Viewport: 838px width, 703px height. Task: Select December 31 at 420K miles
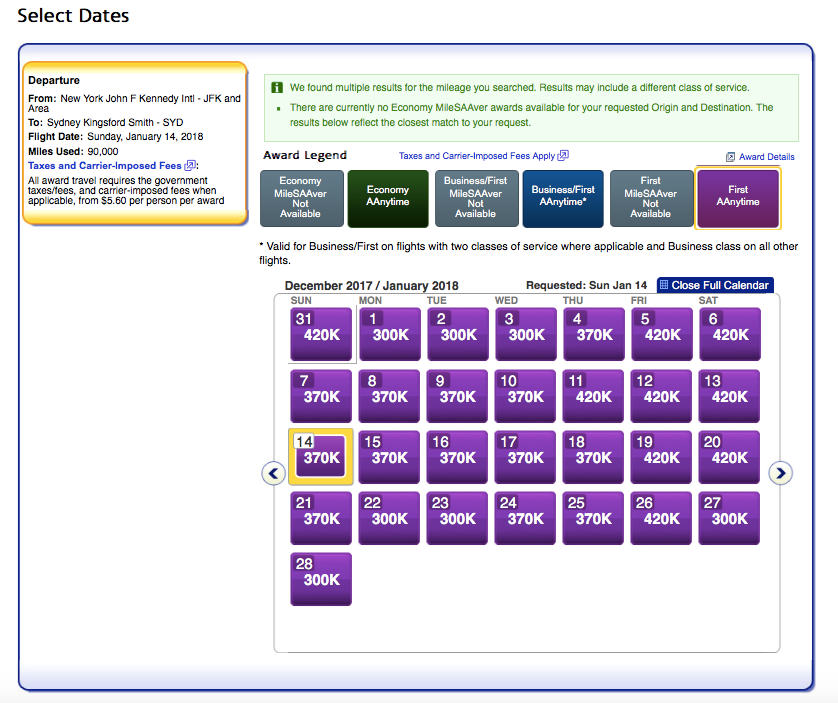click(x=321, y=334)
